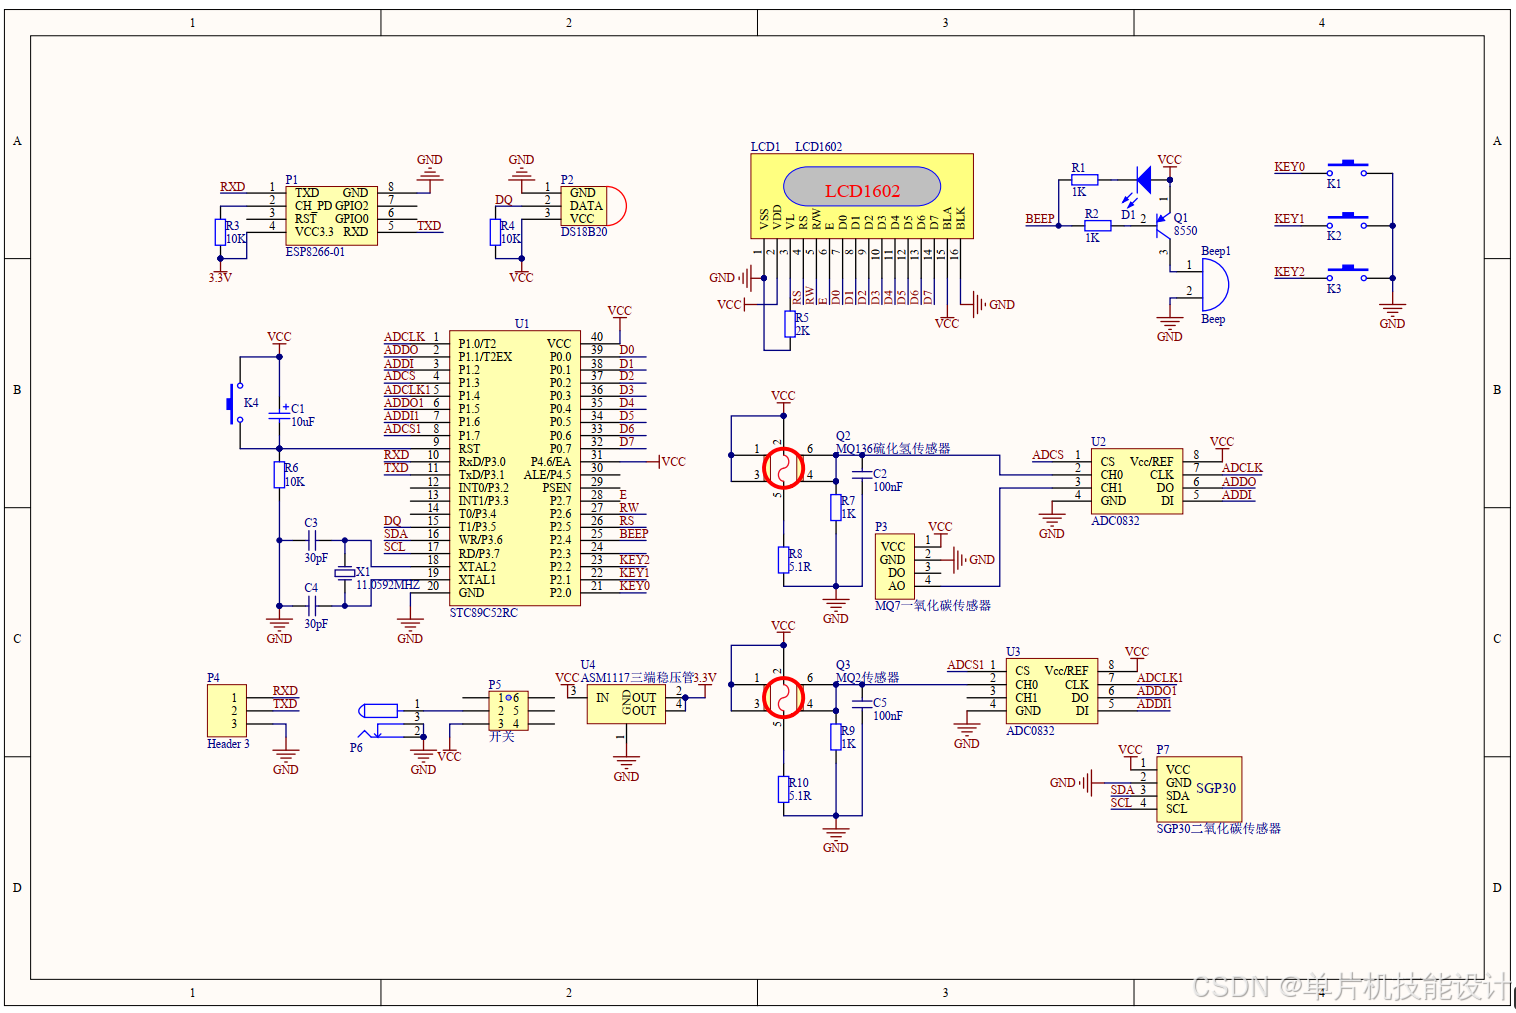Select resistor R1 1K symbol
The width and height of the screenshot is (1516, 1013).
[1085, 180]
